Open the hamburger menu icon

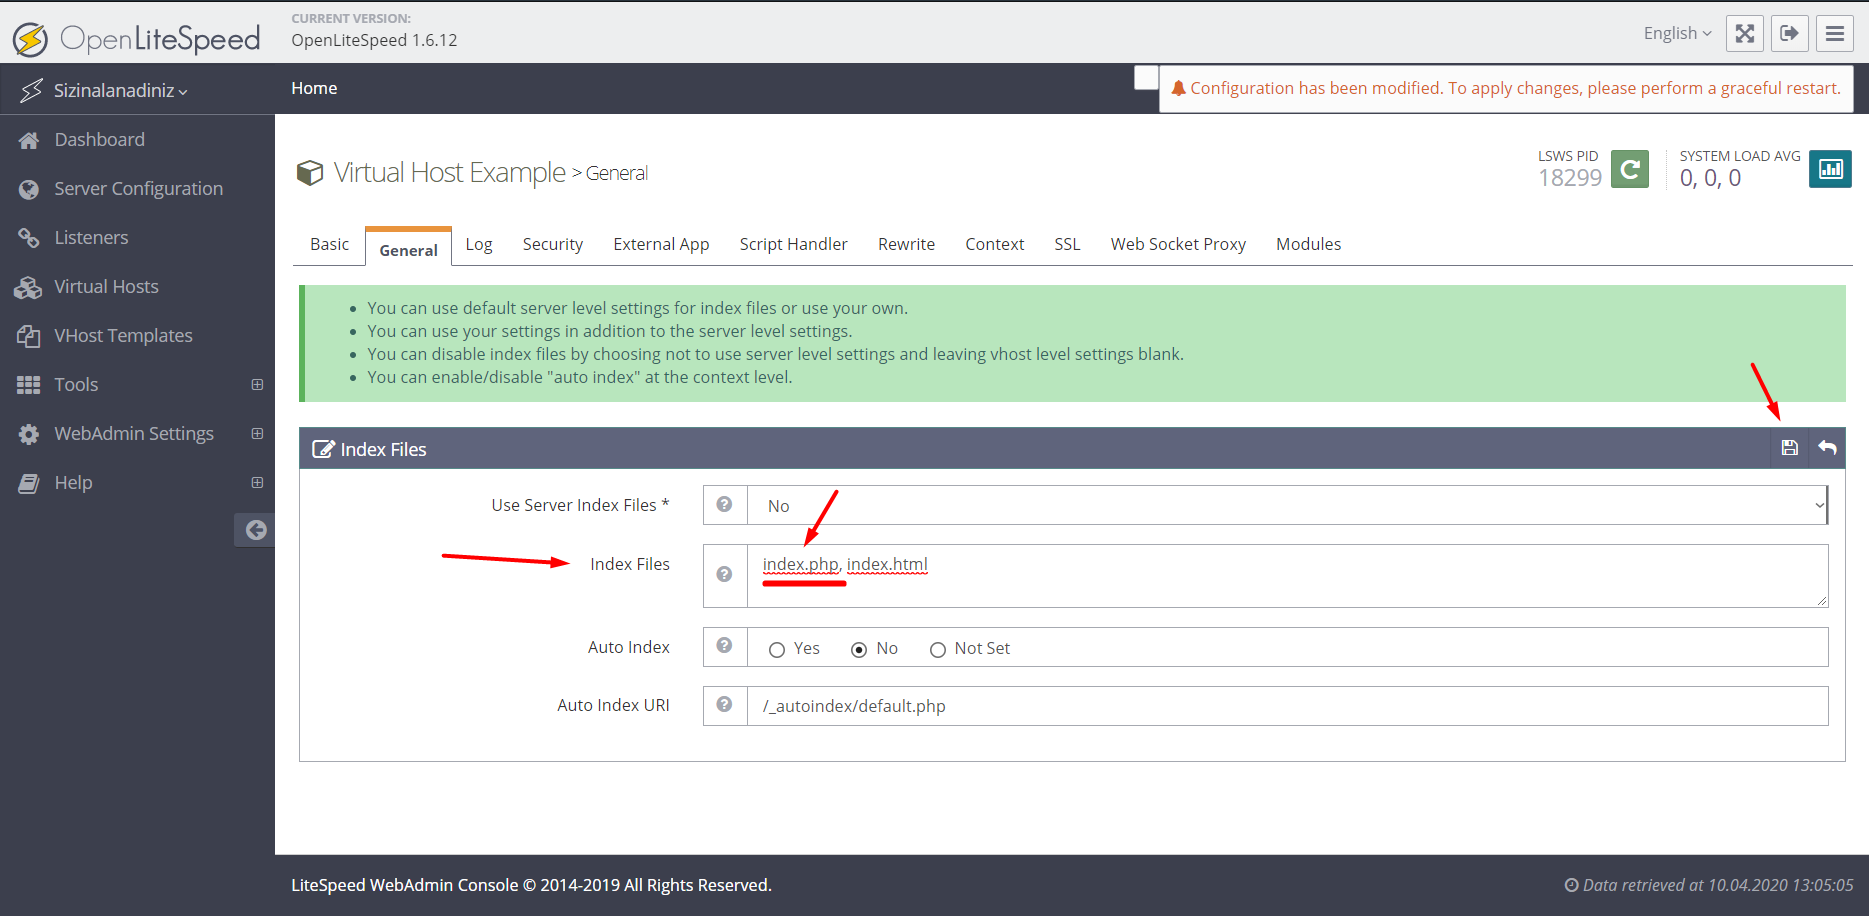pos(1835,33)
